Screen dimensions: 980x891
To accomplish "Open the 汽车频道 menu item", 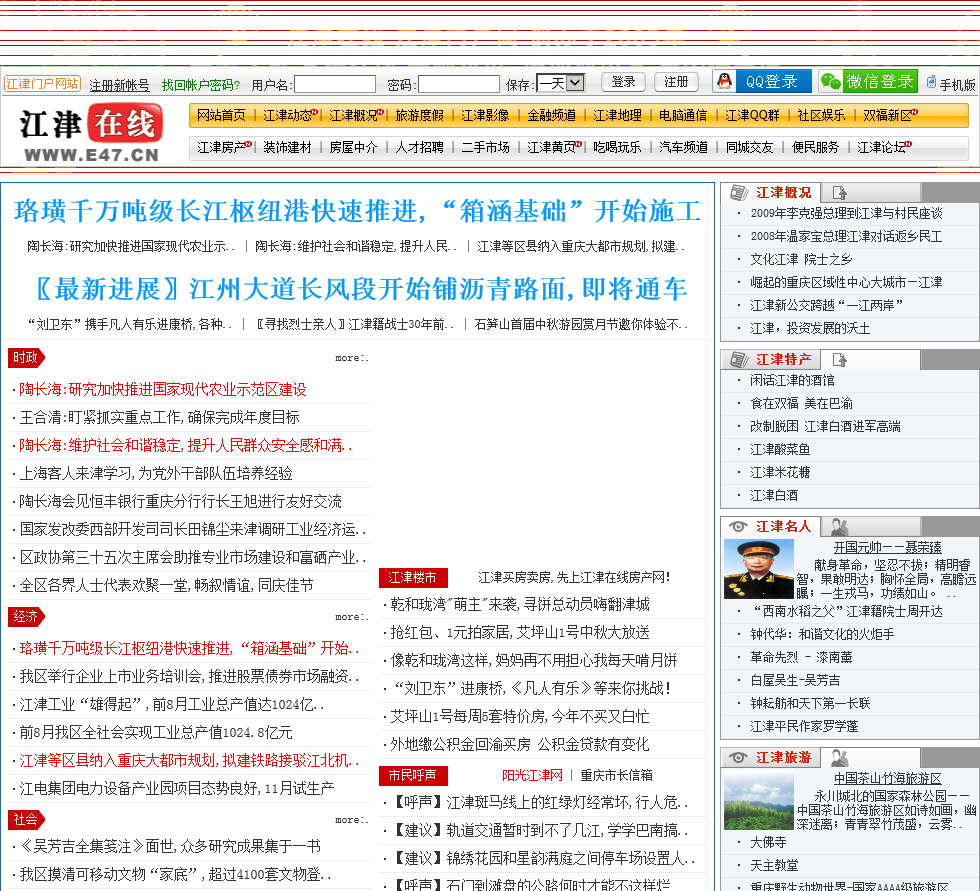I will tap(684, 147).
